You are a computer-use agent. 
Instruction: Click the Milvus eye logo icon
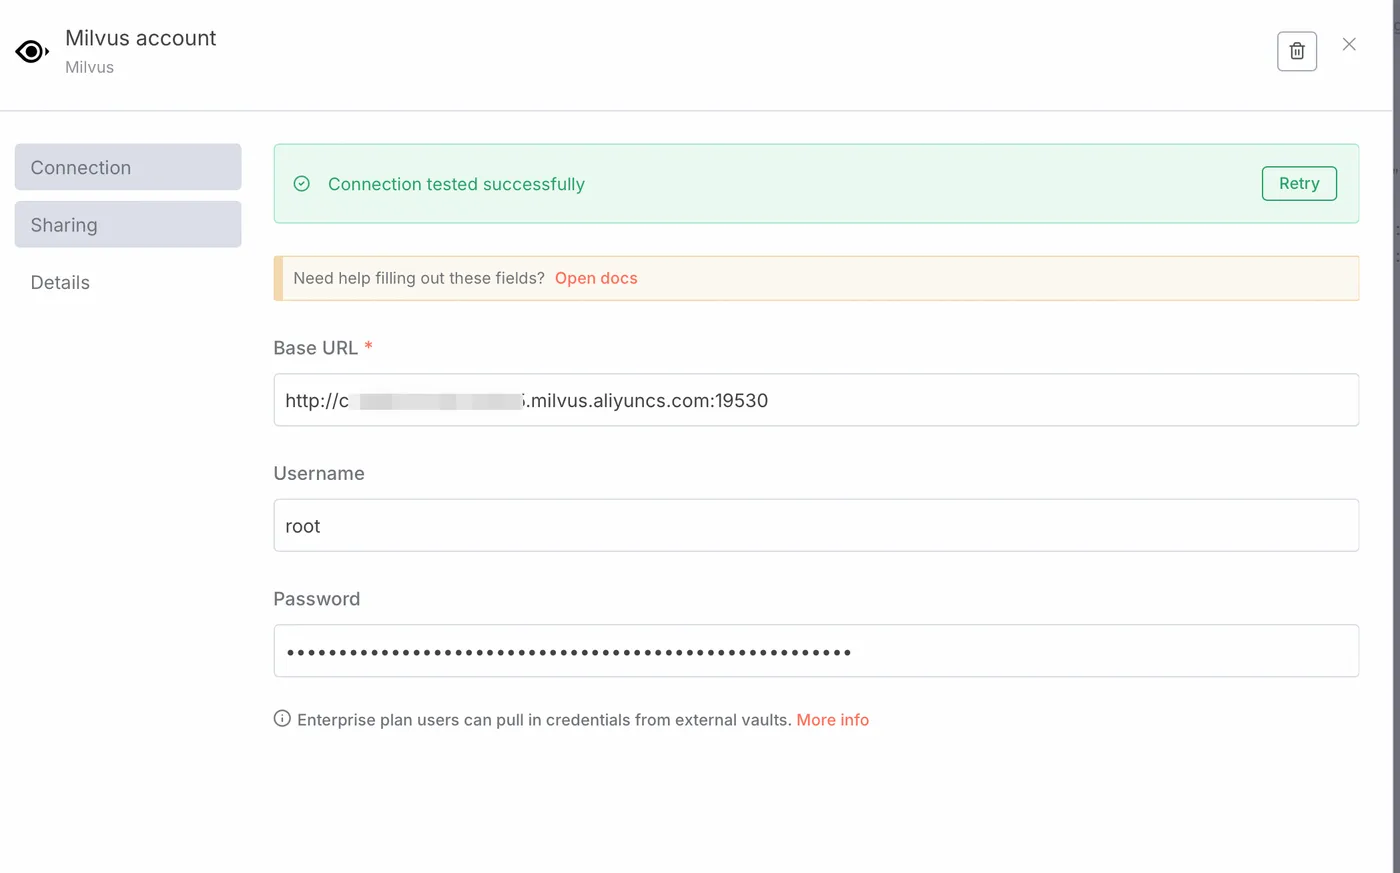(32, 51)
